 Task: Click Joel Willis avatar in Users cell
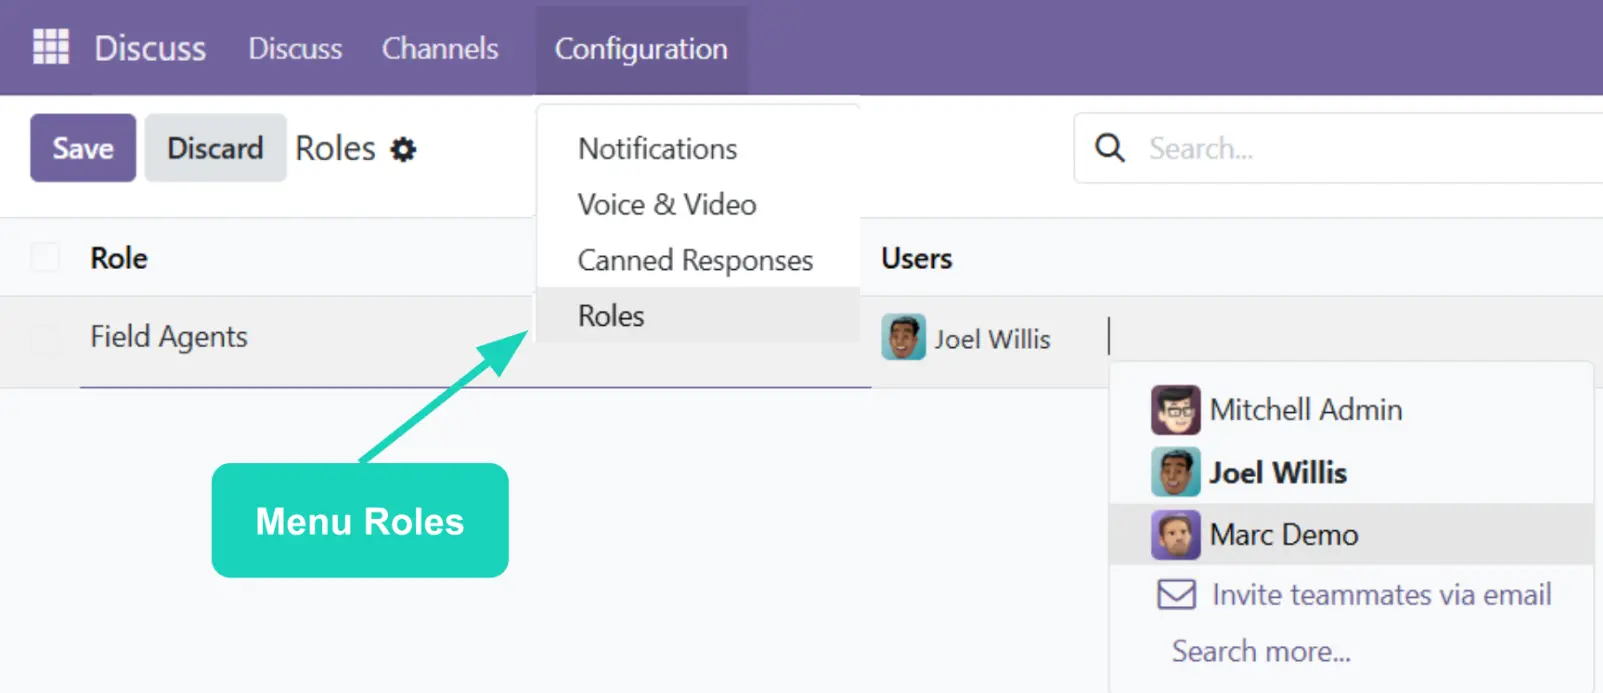(902, 338)
